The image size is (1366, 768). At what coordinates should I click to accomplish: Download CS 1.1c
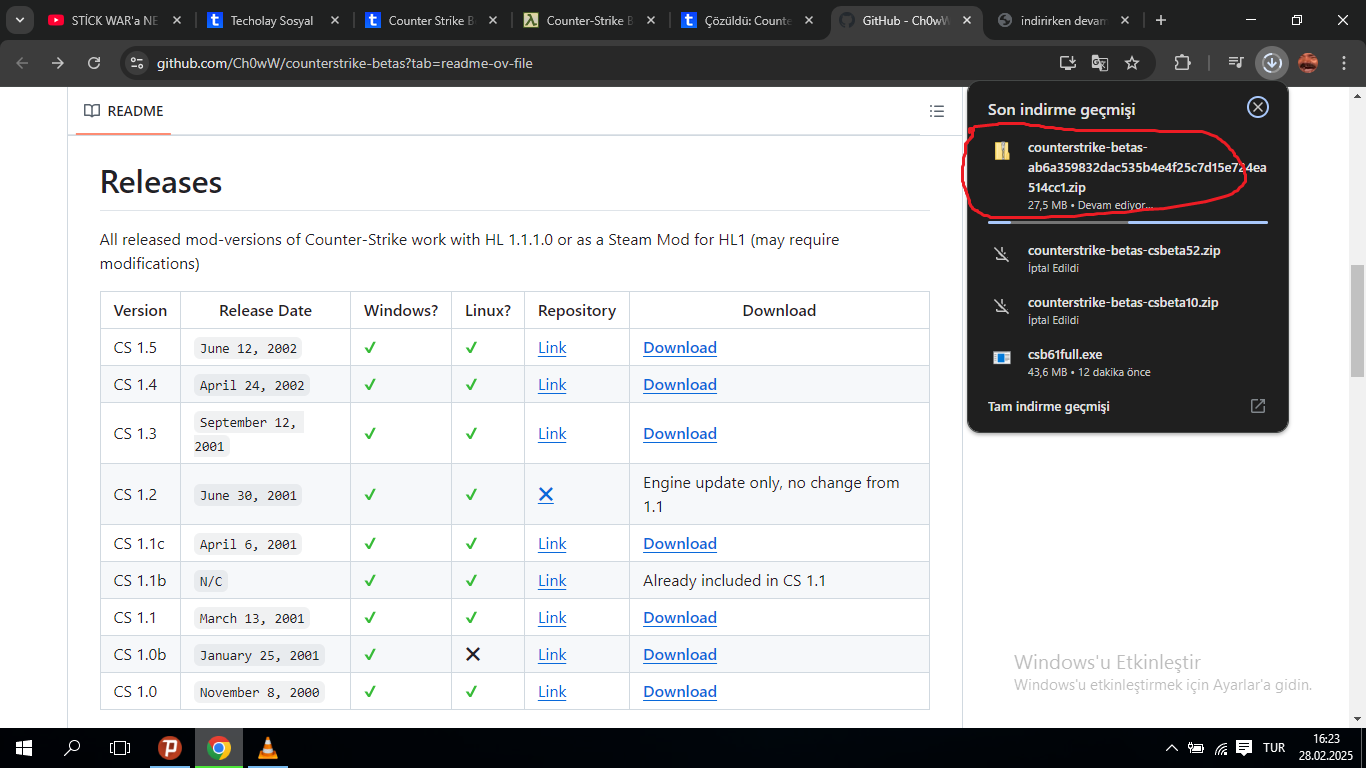680,544
